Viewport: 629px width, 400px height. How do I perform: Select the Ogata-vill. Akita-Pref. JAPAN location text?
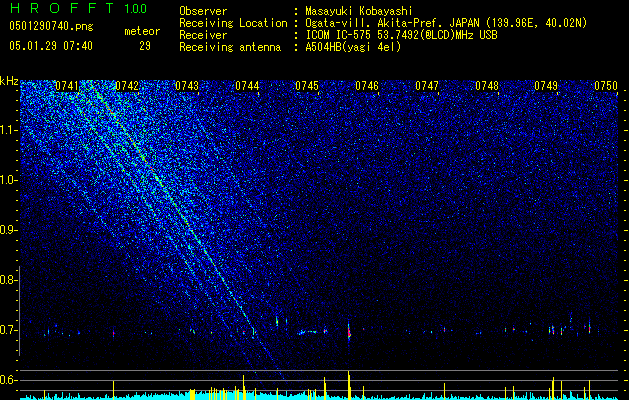click(x=446, y=23)
